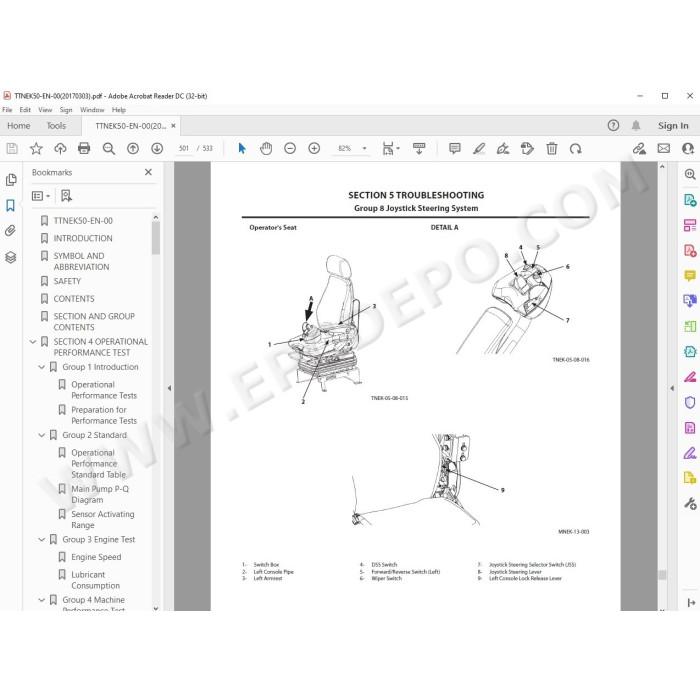Collapse Group 4 Machine bookmark
The image size is (700, 700).
[42, 600]
